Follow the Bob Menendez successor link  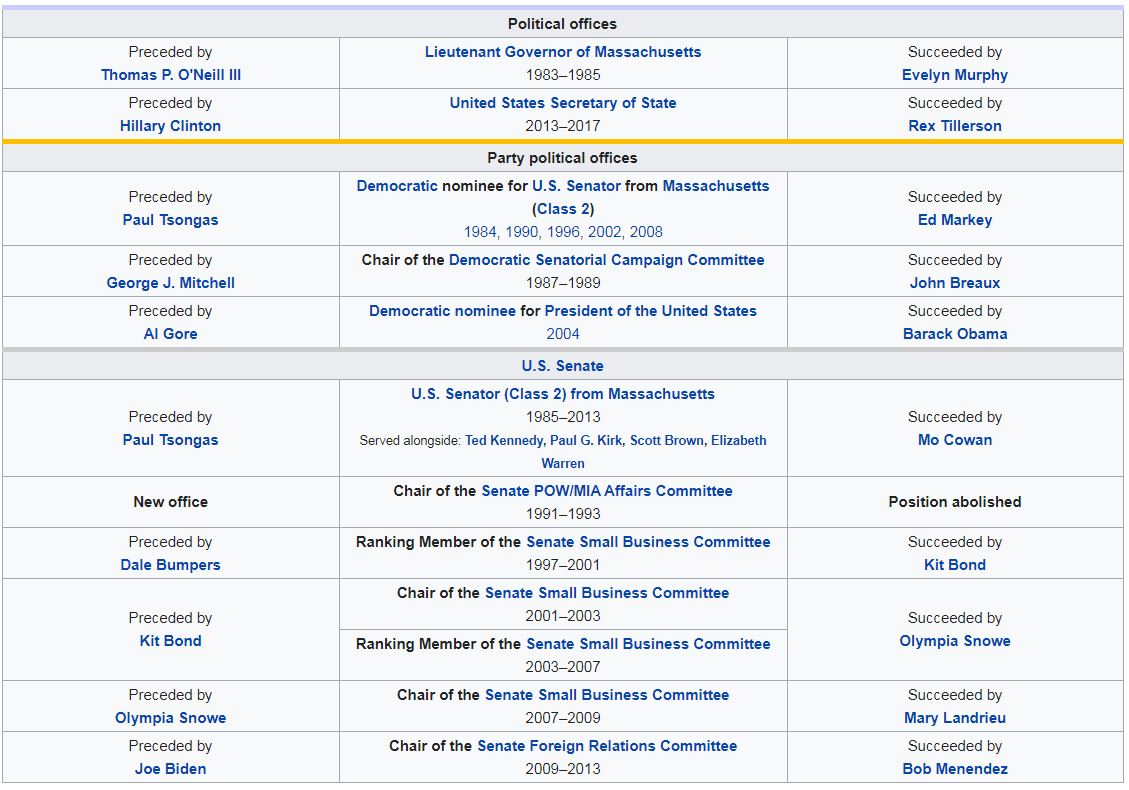click(954, 769)
